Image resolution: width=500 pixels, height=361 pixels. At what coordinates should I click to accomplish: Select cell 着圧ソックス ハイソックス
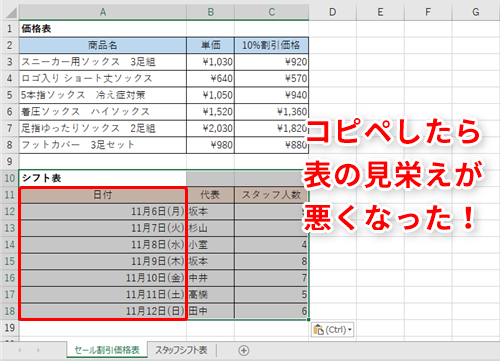pyautogui.click(x=103, y=112)
